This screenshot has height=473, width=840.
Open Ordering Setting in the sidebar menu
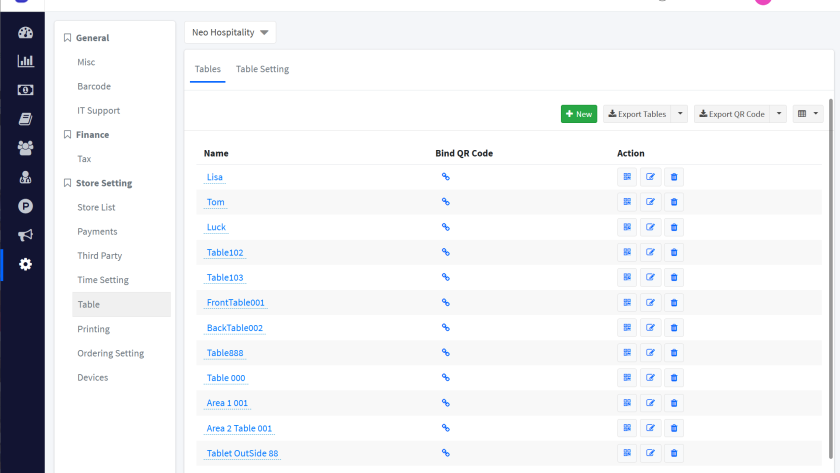(x=110, y=353)
